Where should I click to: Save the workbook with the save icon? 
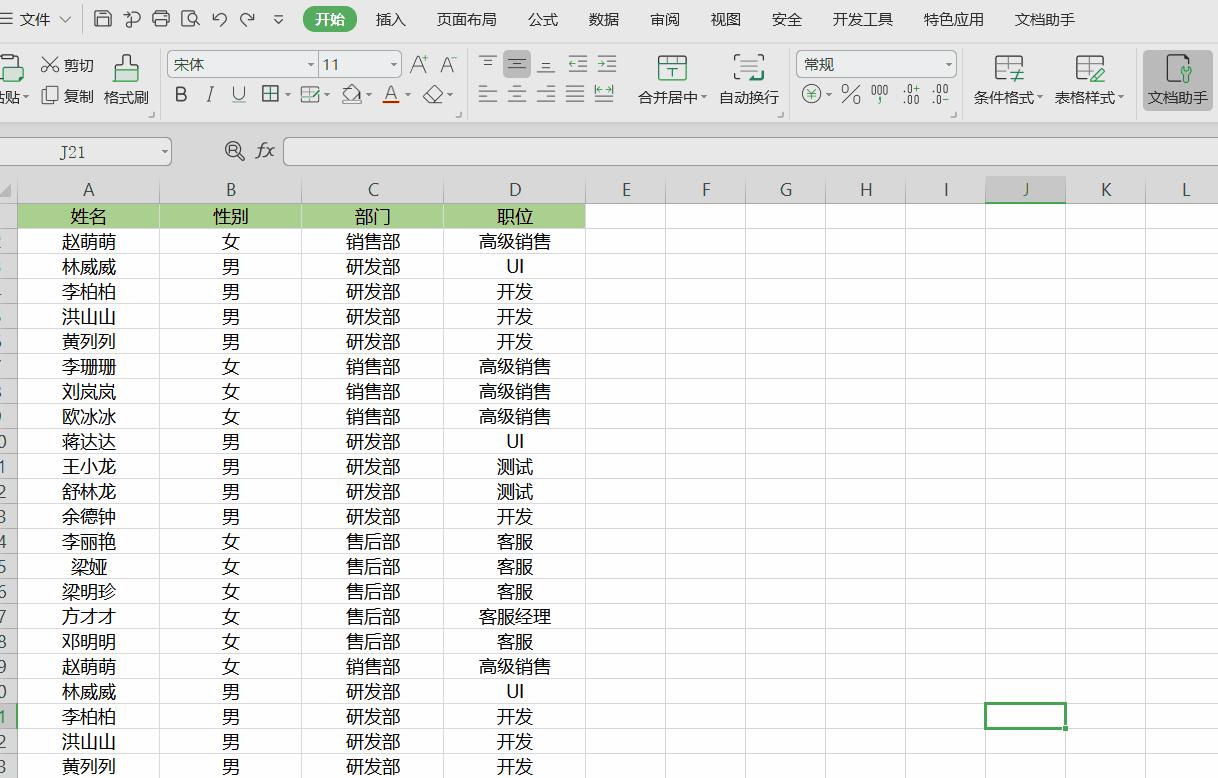[102, 19]
